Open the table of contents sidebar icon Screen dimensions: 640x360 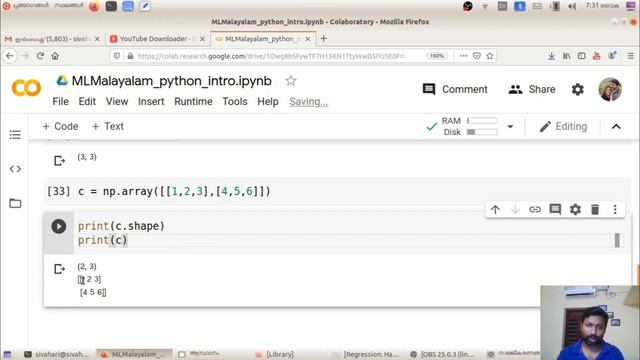[x=15, y=135]
